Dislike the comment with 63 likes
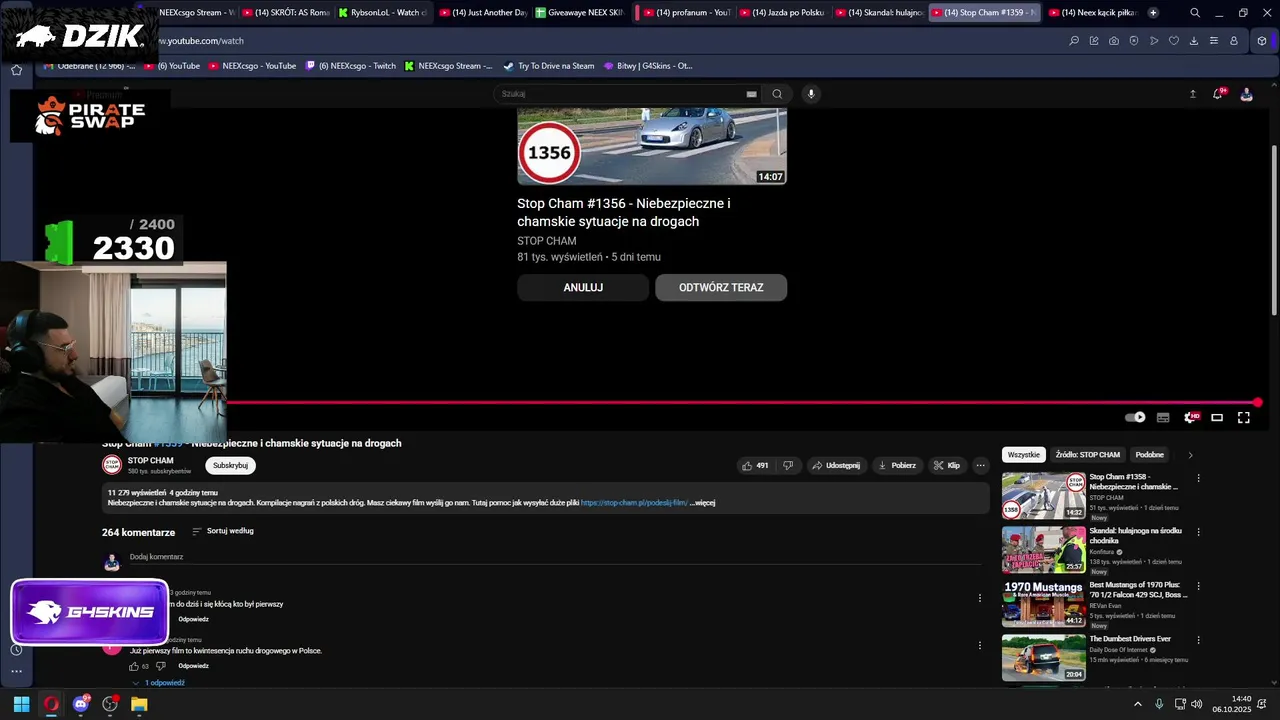The height and width of the screenshot is (720, 1280). click(x=160, y=666)
